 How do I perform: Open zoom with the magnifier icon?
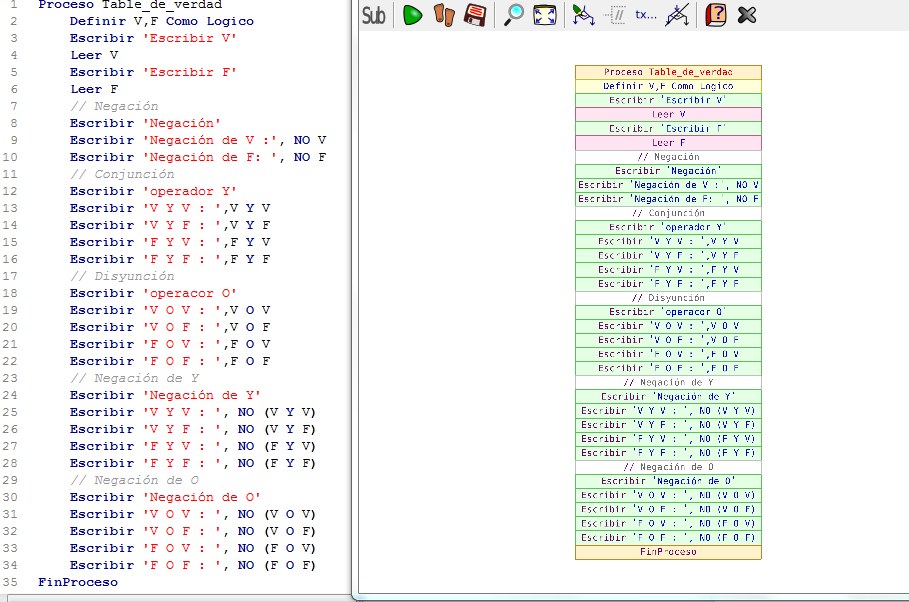click(514, 15)
